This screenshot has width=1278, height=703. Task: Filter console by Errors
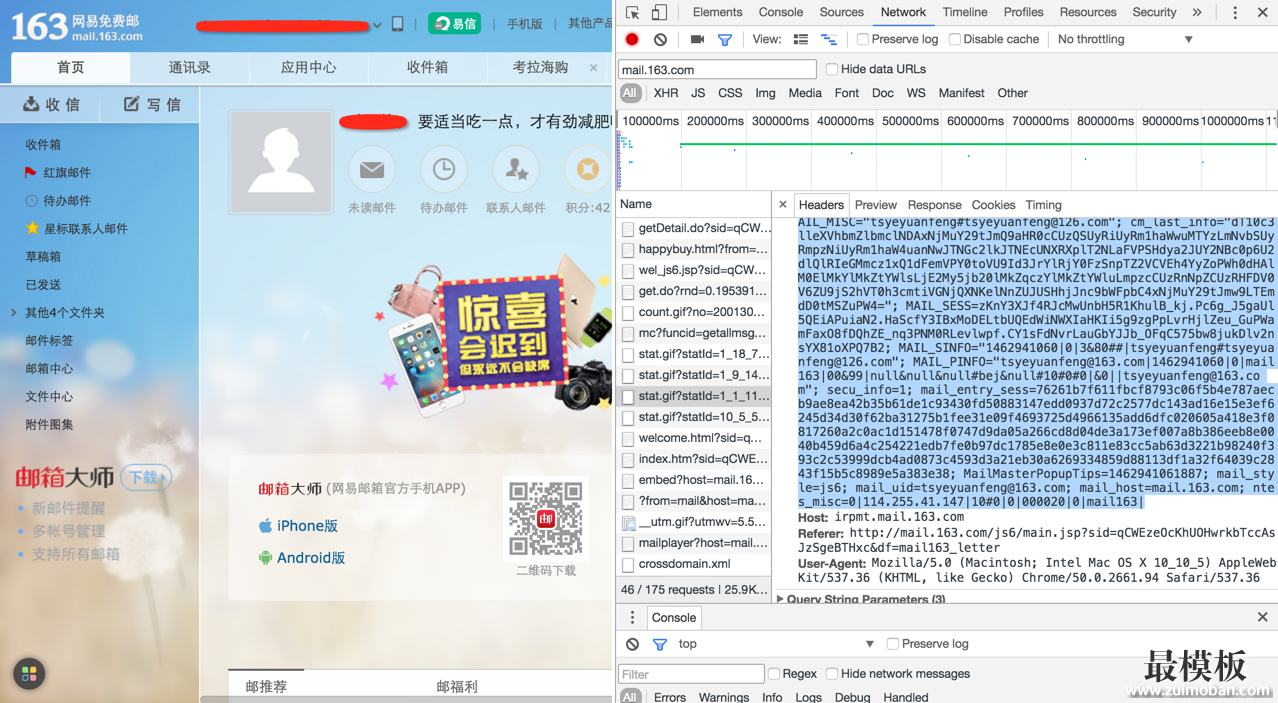[670, 697]
